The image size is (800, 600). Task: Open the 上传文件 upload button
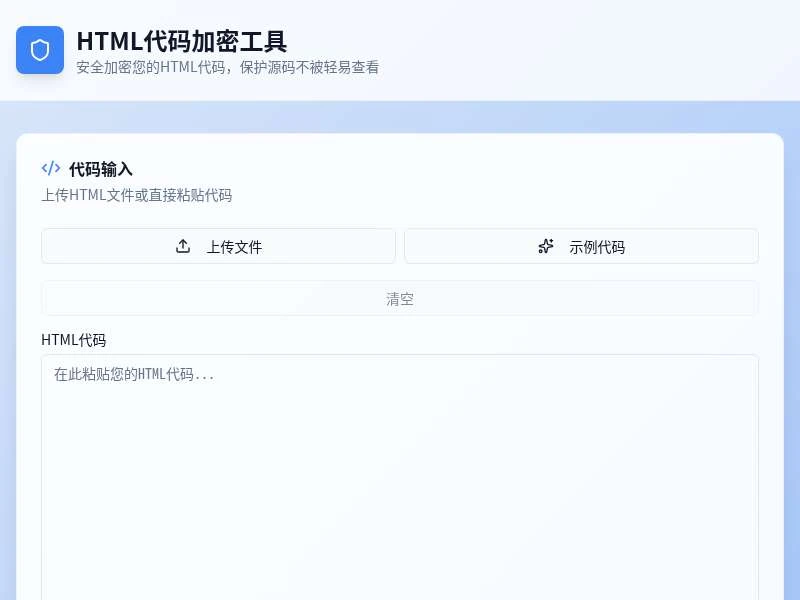click(218, 246)
